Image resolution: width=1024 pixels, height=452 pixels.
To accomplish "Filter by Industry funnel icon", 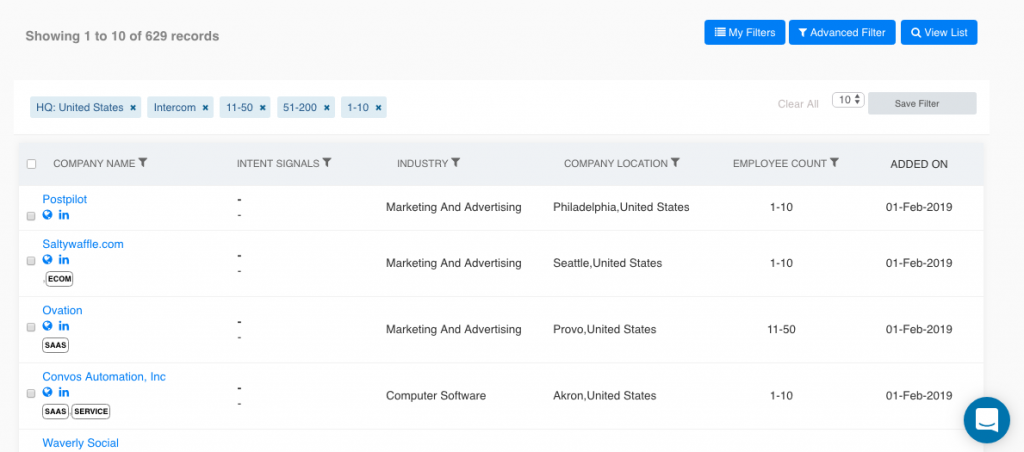I will [x=456, y=163].
